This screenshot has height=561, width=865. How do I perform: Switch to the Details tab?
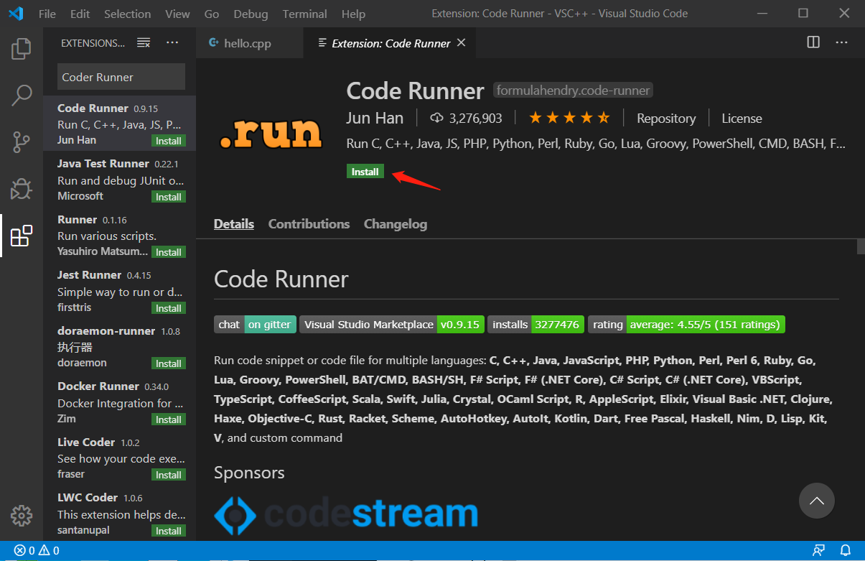[x=234, y=224]
